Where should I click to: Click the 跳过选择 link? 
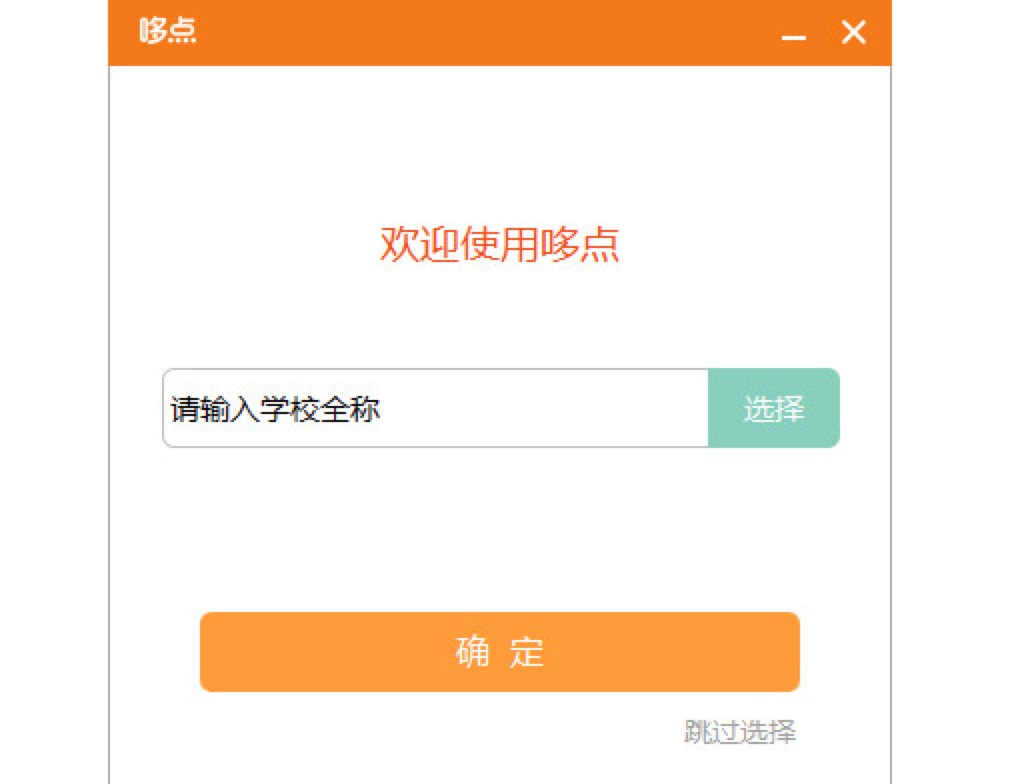click(x=740, y=732)
